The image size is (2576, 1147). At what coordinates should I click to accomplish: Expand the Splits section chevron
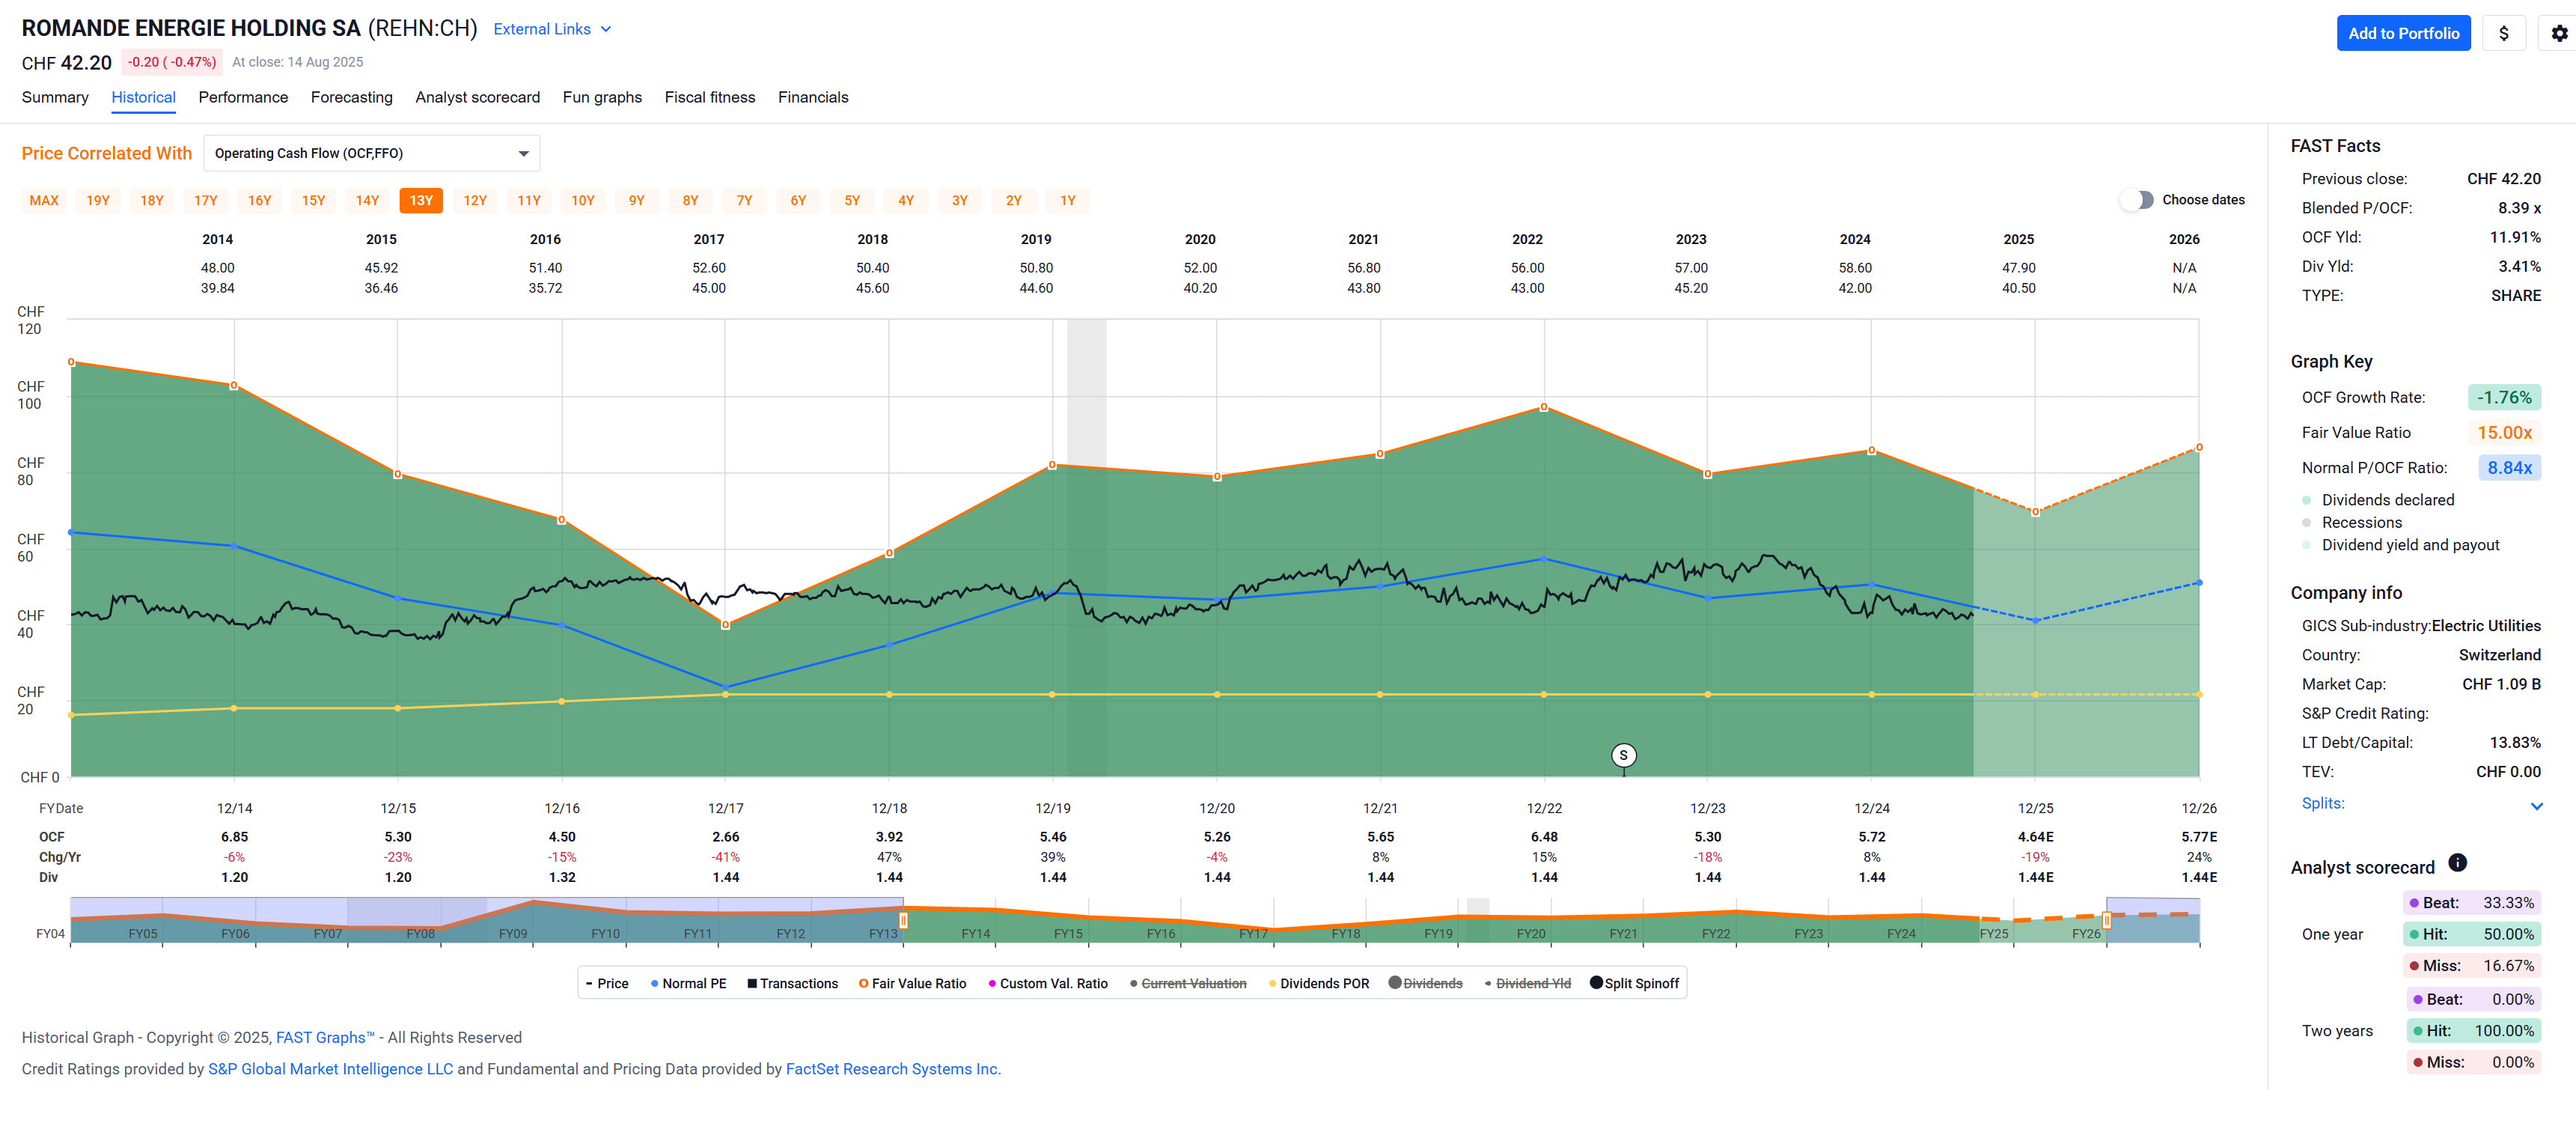[x=2536, y=806]
